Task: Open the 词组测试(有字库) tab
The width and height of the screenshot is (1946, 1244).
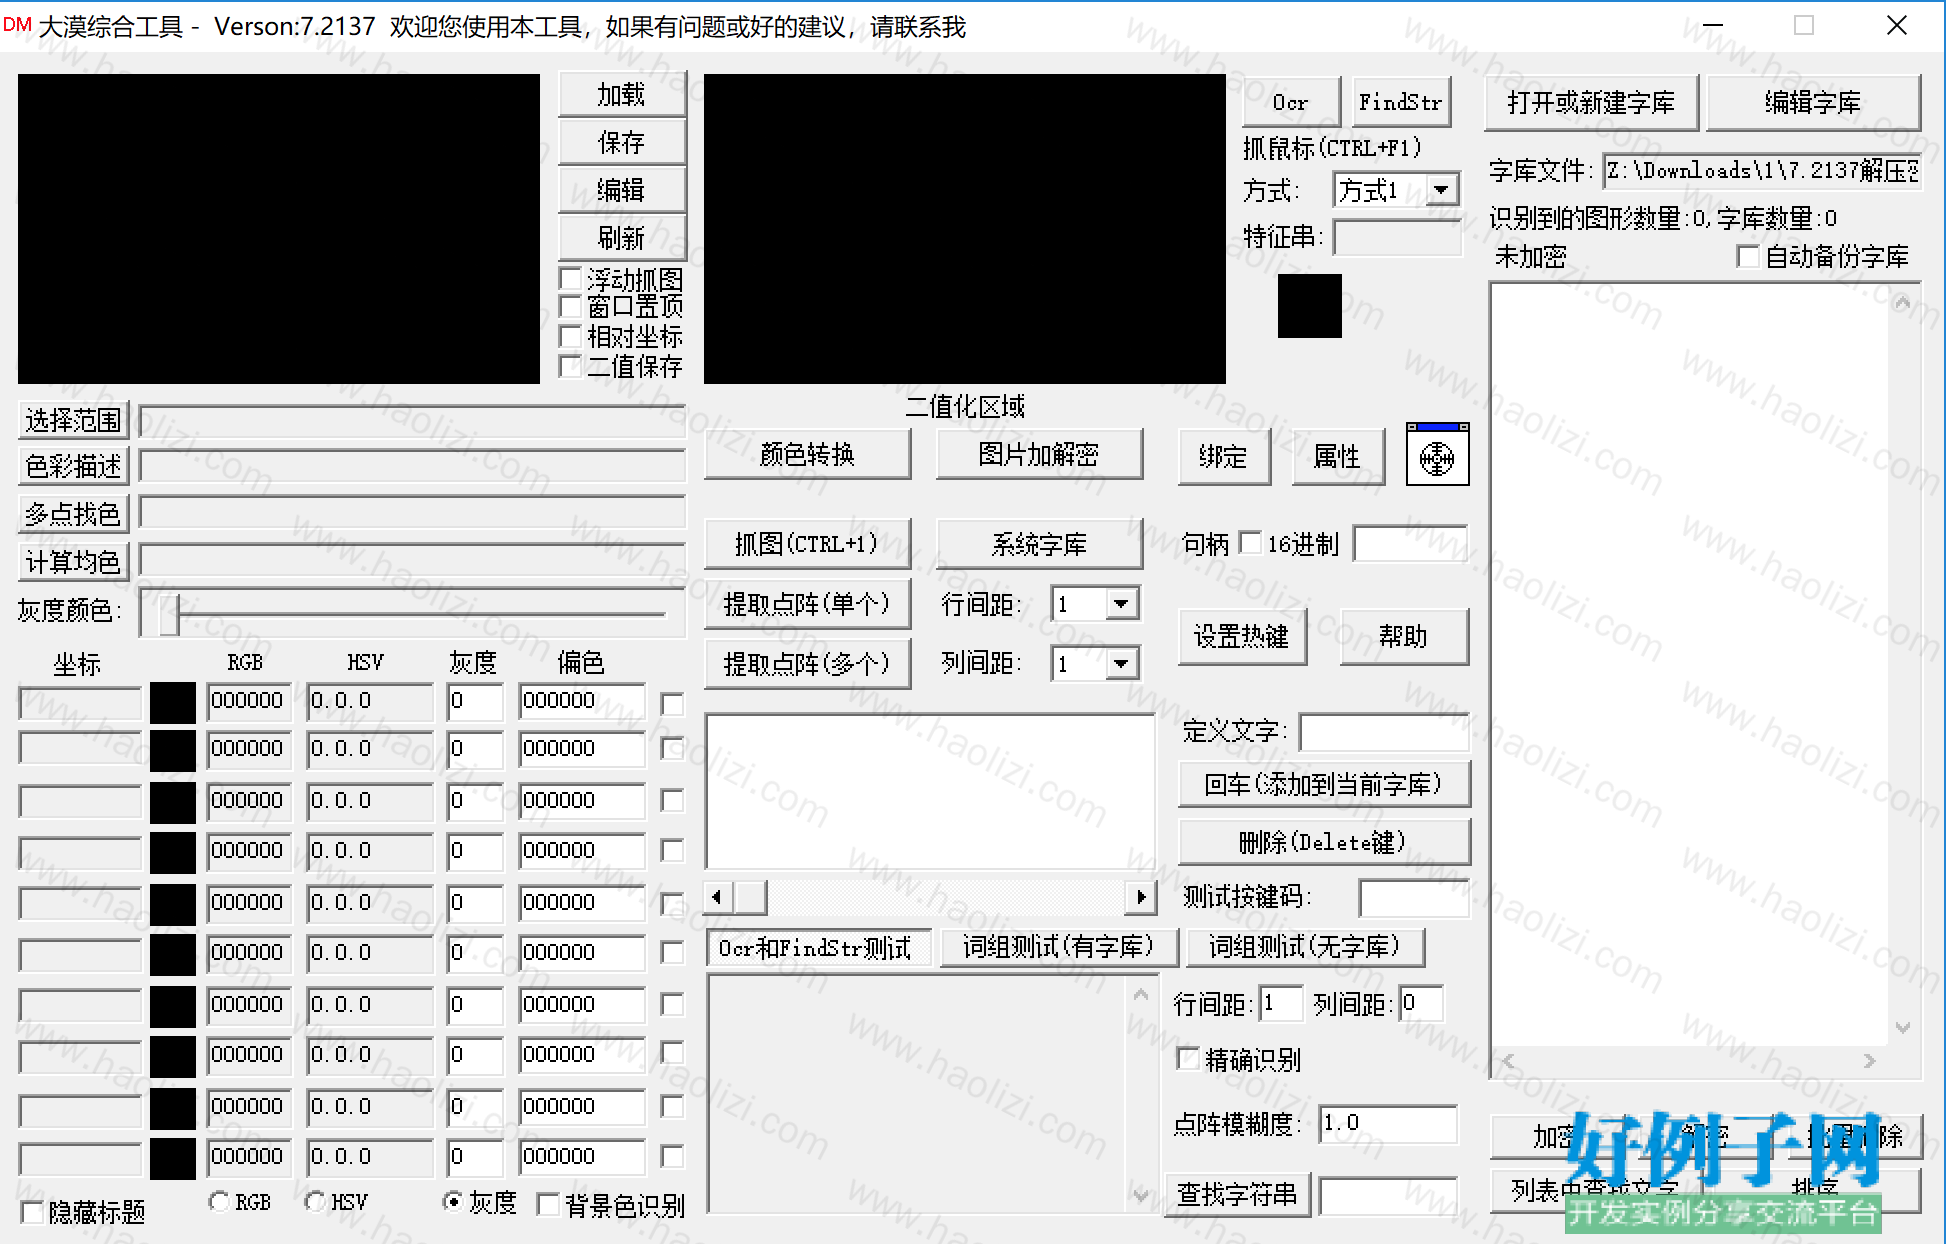Action: (x=1059, y=947)
